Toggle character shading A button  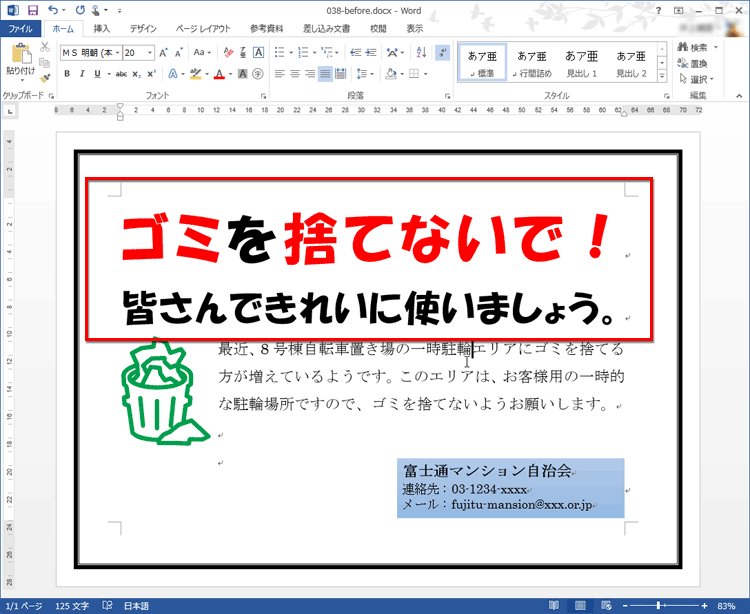coord(243,74)
